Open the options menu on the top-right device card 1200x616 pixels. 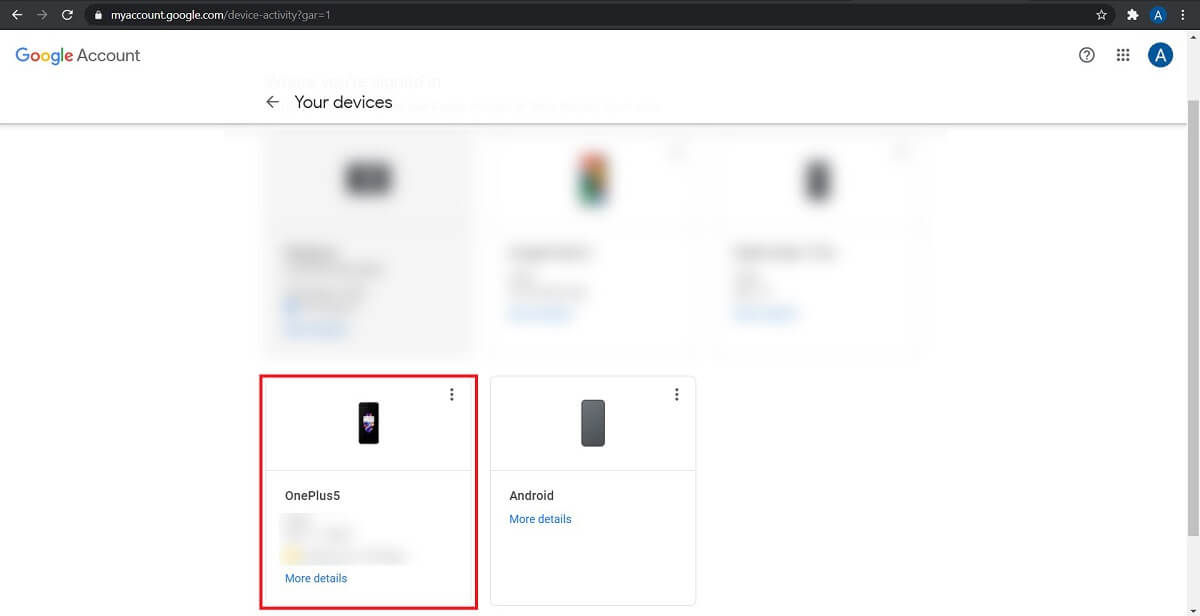pyautogui.click(x=901, y=151)
